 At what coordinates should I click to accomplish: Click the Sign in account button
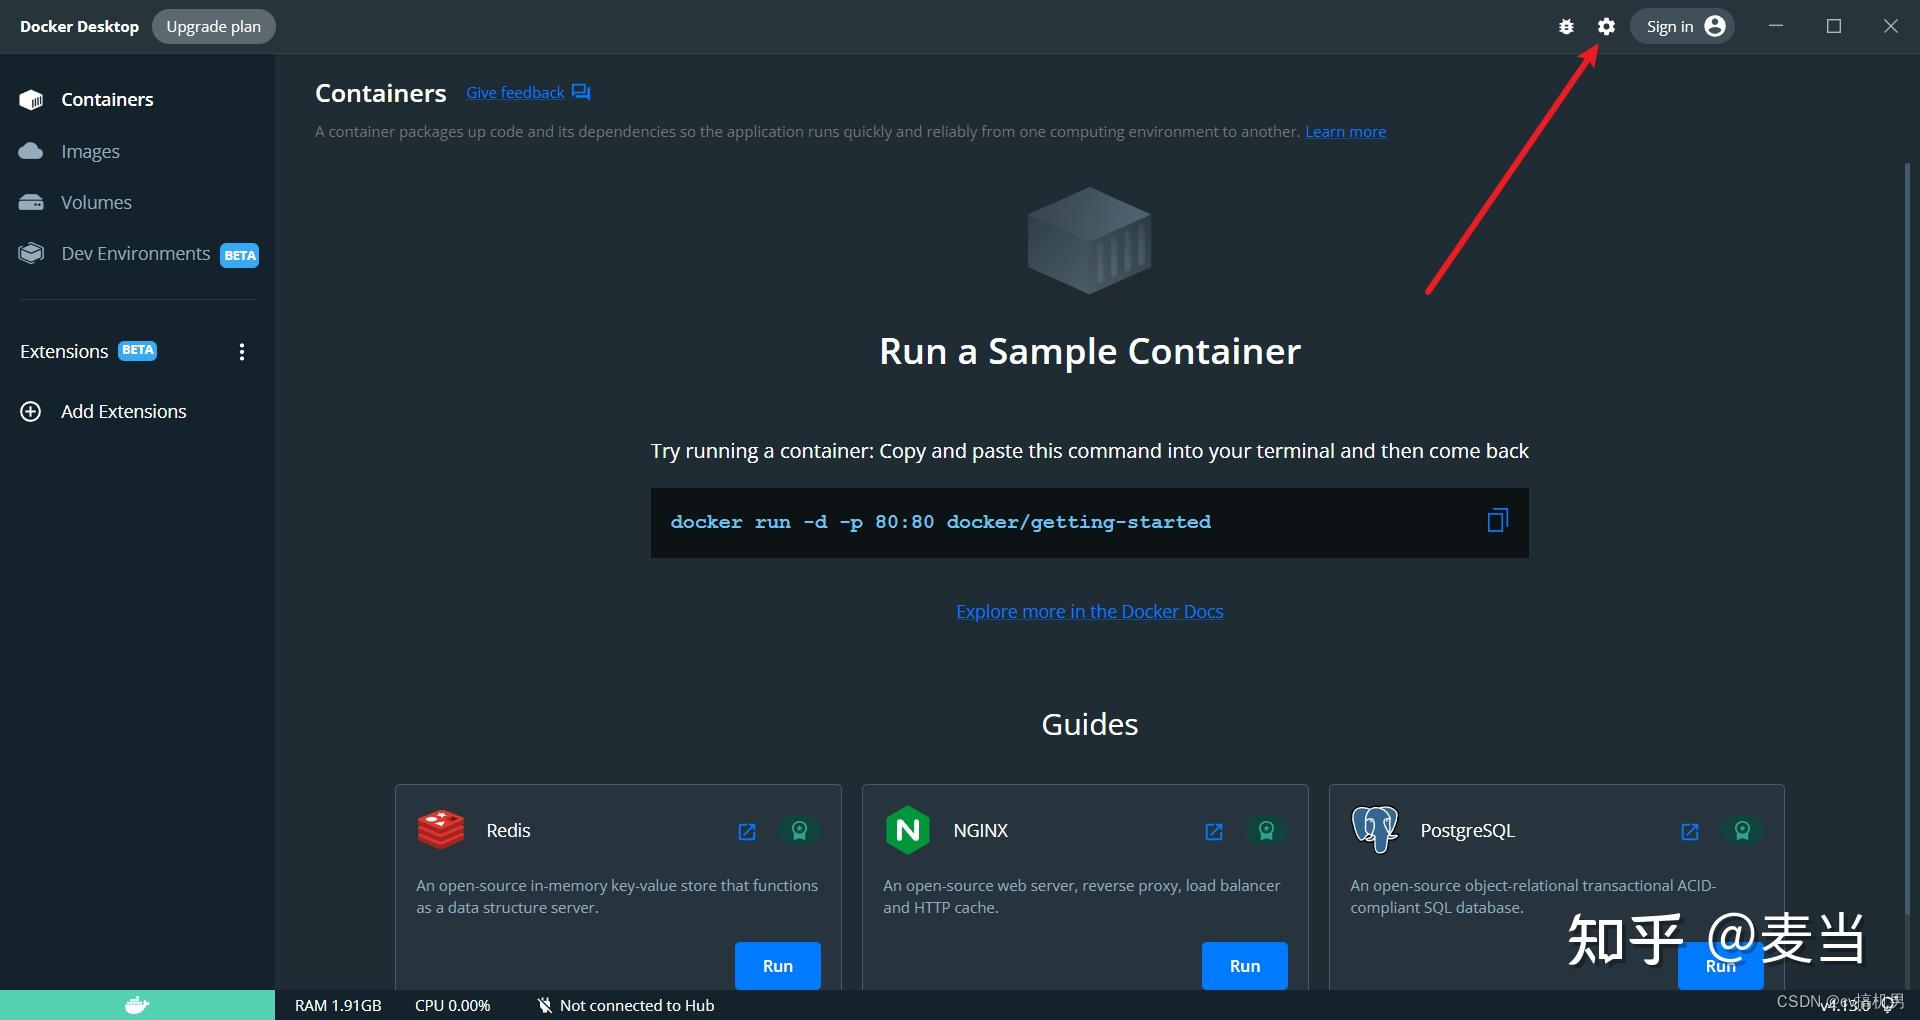pos(1683,26)
